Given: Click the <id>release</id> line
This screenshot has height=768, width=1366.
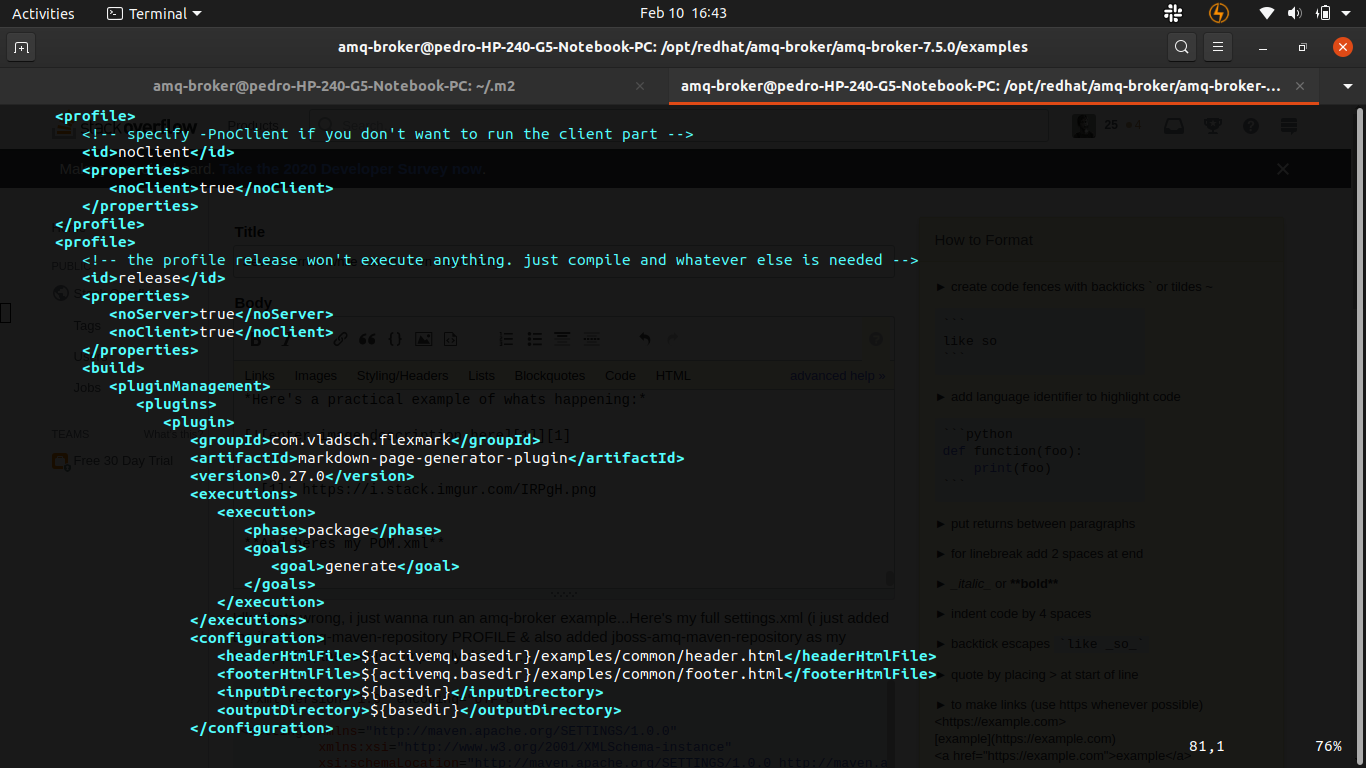Looking at the screenshot, I should pyautogui.click(x=154, y=278).
